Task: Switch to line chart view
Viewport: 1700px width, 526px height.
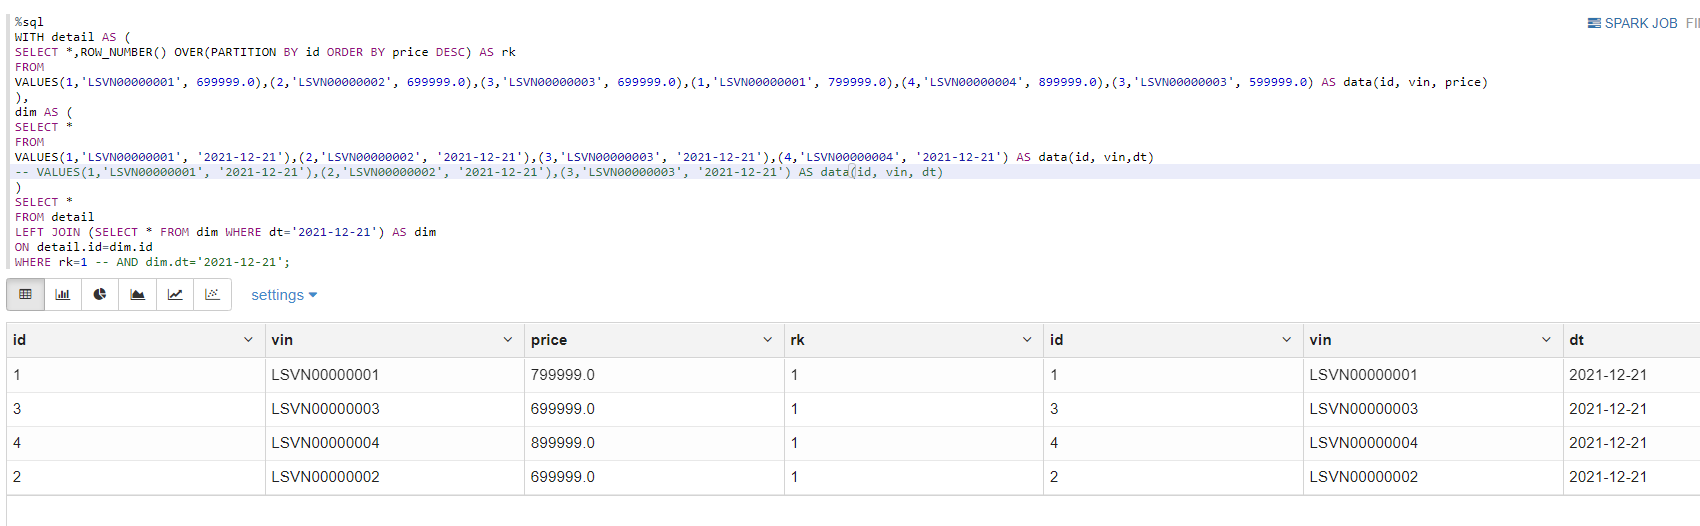Action: [x=175, y=294]
